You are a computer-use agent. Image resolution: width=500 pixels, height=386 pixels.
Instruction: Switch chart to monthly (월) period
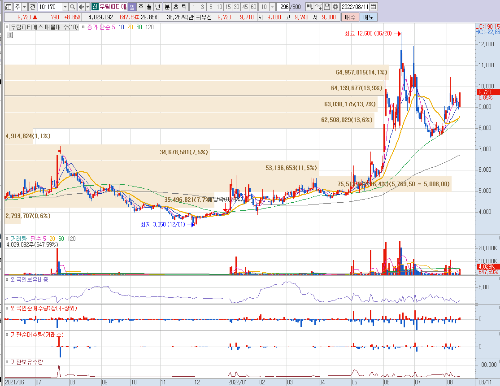[149, 7]
